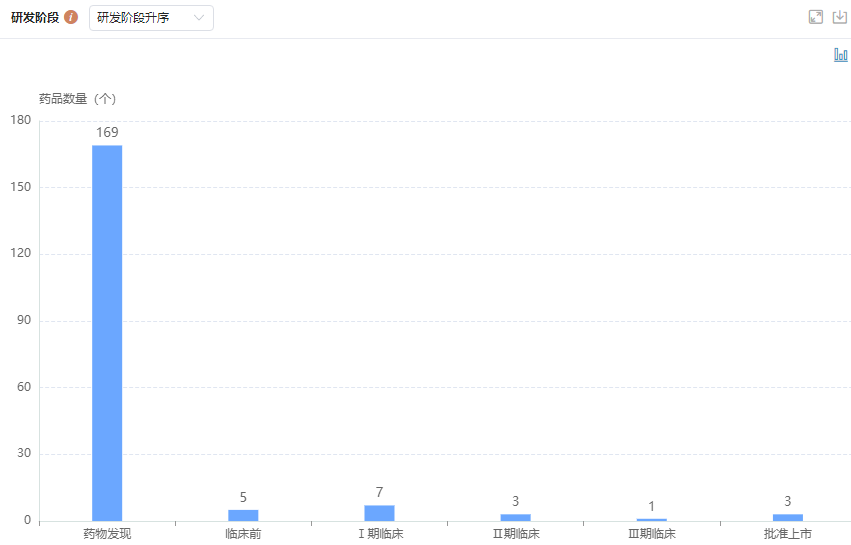Click the tiny Ⅲ期临床 bar
851x545 pixels.
tap(651, 519)
